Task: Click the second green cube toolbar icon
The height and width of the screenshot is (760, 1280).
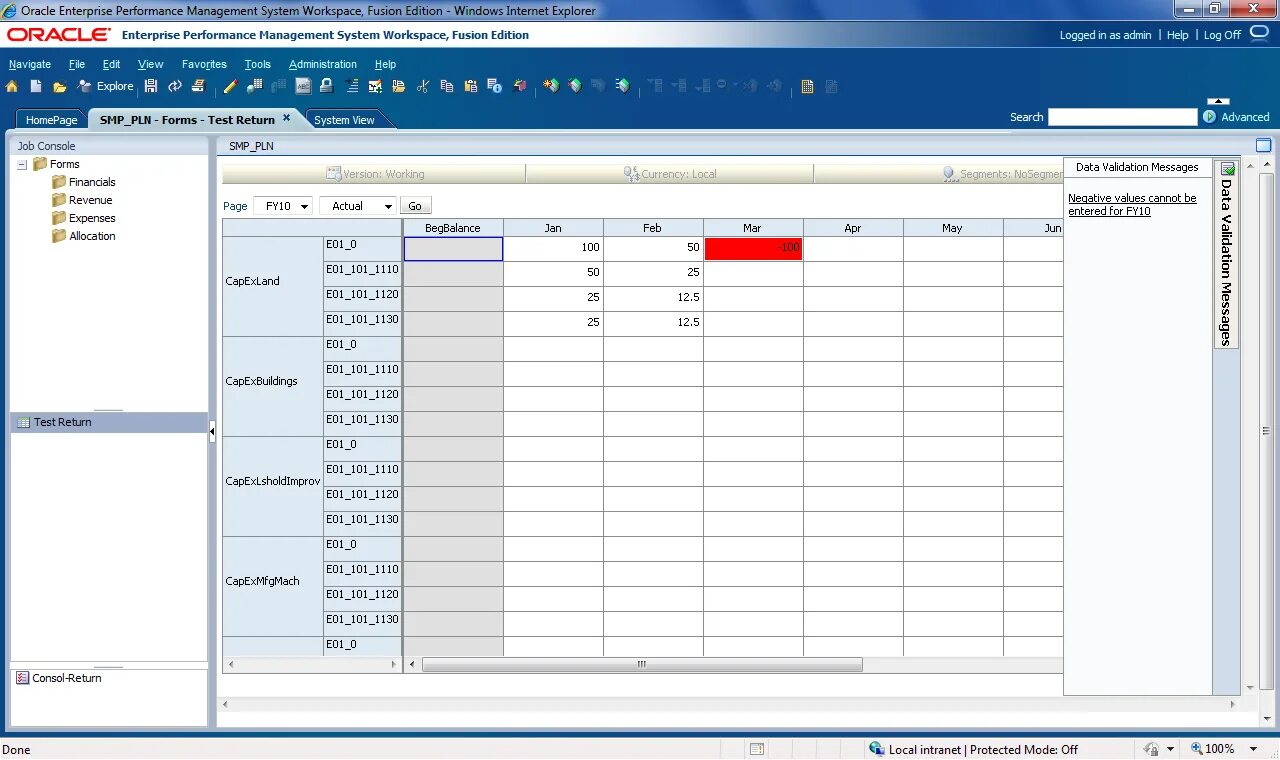Action: click(x=575, y=86)
